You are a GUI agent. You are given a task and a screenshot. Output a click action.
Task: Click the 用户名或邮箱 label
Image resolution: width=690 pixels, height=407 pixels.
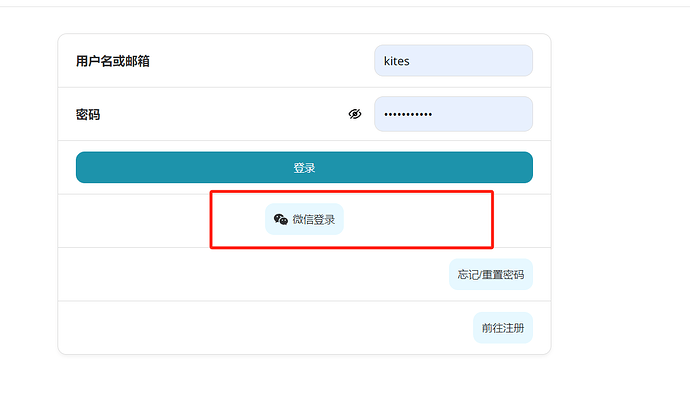(x=113, y=61)
